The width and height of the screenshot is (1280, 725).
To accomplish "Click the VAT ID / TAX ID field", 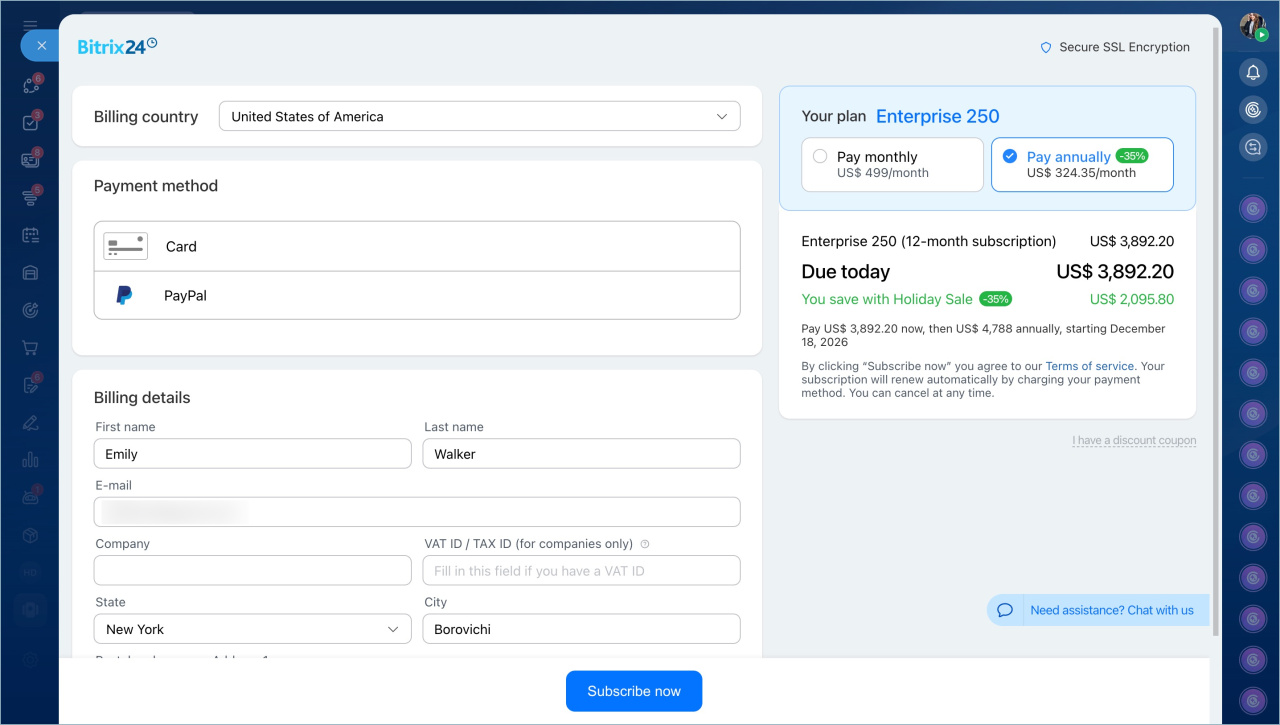I will click(582, 570).
